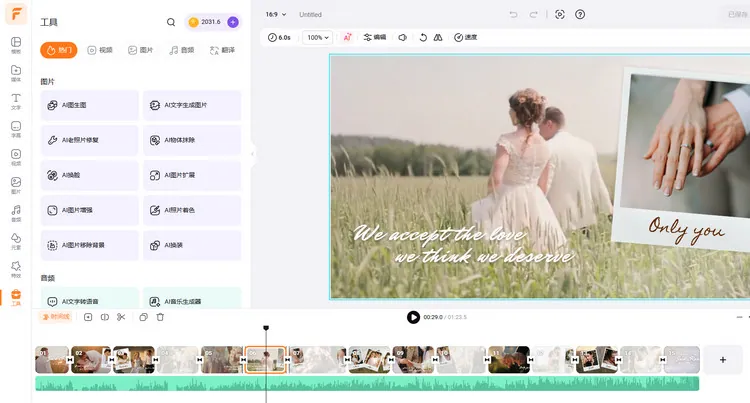Click the undo arrow icon
Viewport: 750px width, 403px height.
(513, 14)
